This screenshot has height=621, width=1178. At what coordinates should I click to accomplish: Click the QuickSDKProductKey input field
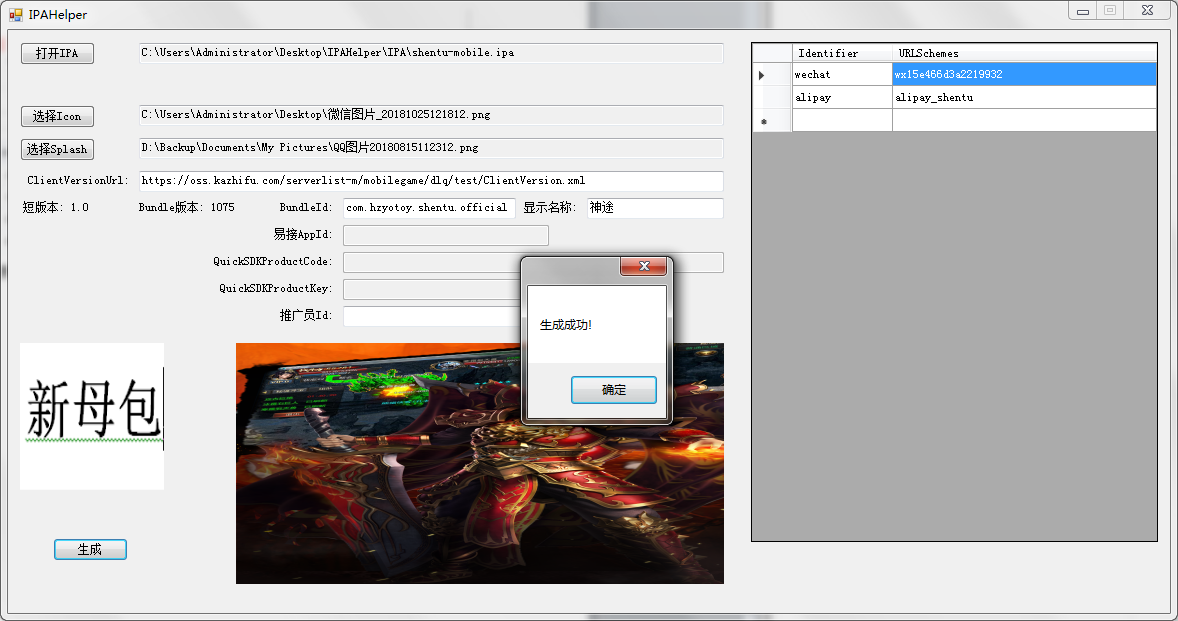[431, 289]
